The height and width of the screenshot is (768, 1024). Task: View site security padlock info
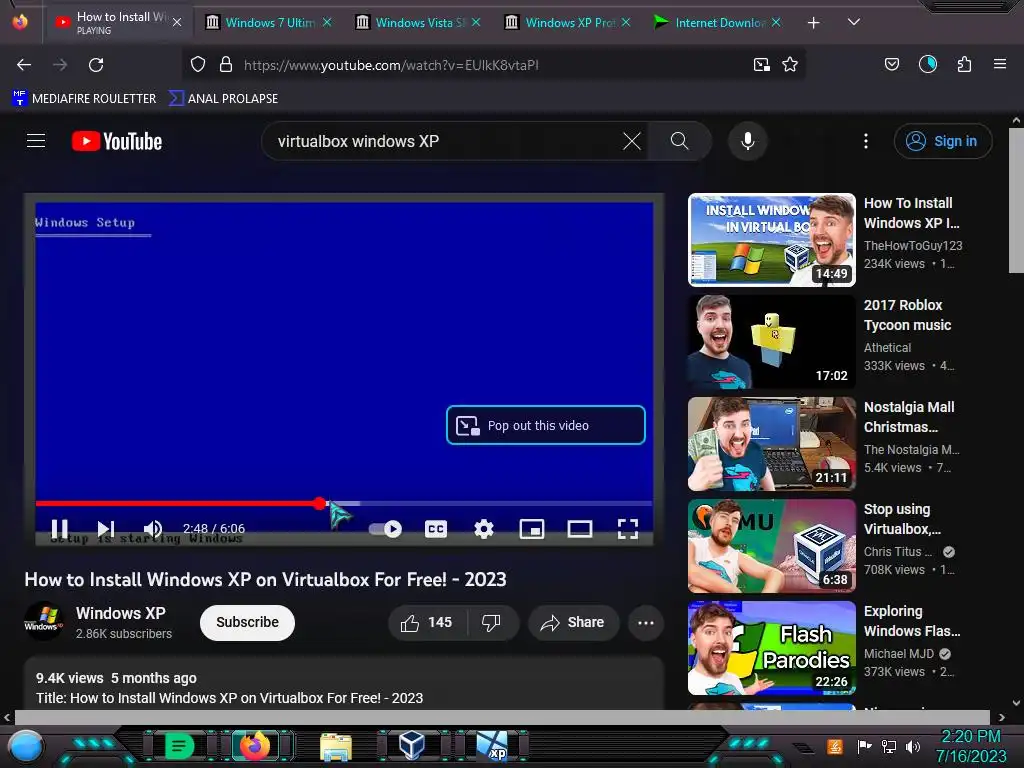click(x=226, y=64)
